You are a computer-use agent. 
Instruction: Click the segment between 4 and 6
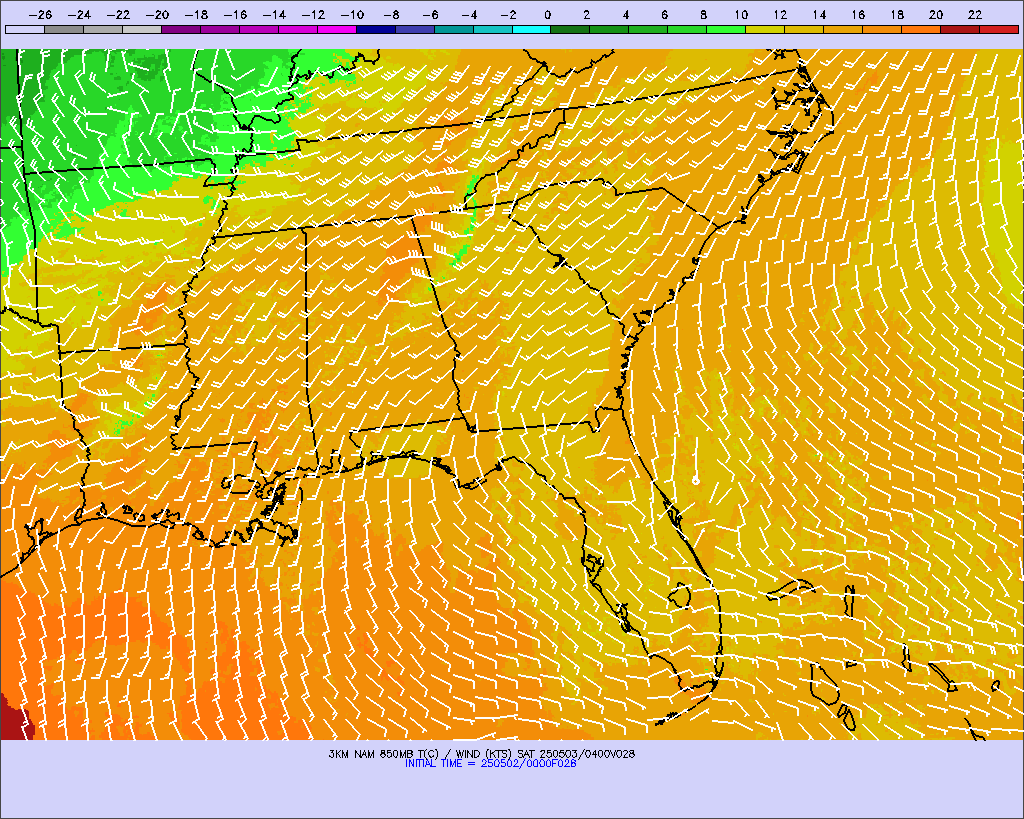[648, 29]
